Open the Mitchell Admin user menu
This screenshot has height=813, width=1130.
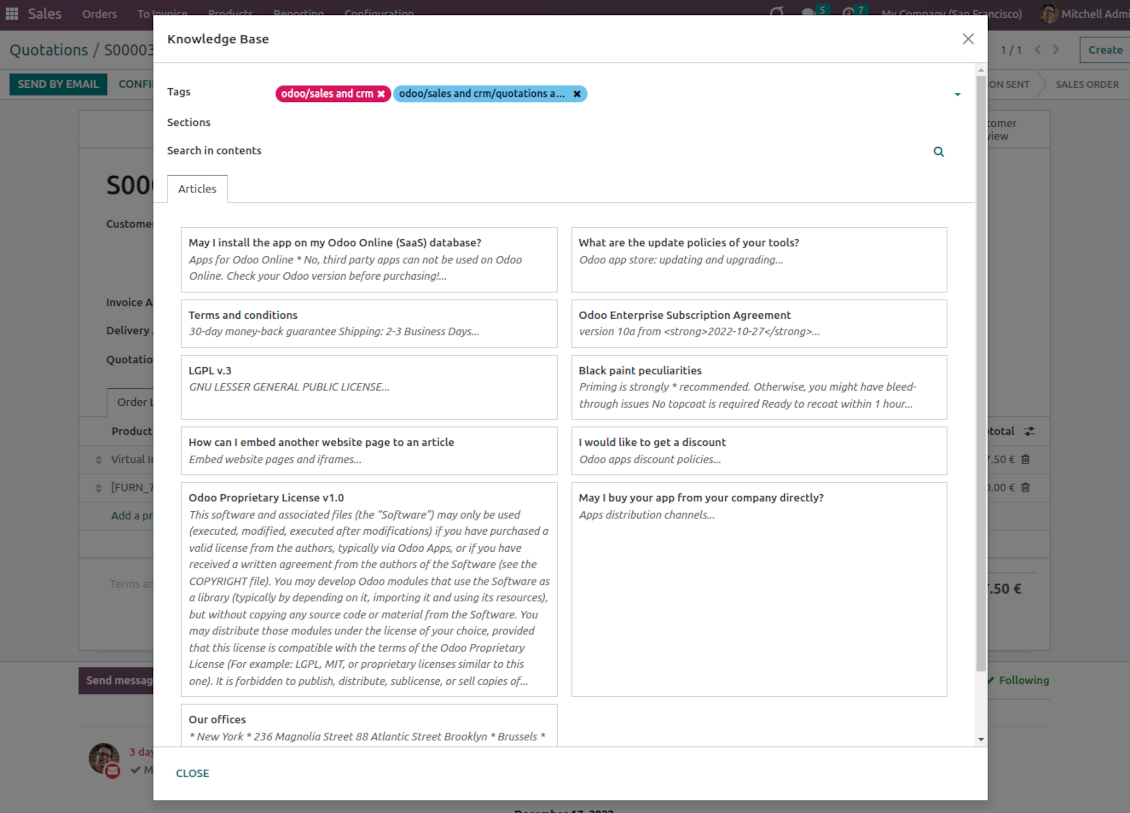coord(1084,14)
